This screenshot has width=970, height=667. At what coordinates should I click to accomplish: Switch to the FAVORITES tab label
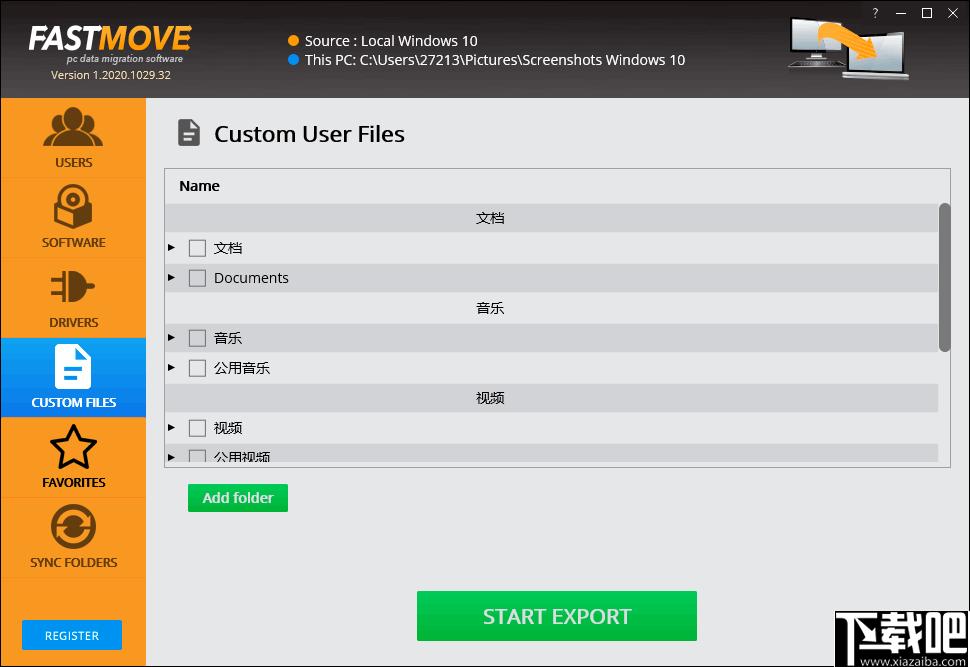74,482
